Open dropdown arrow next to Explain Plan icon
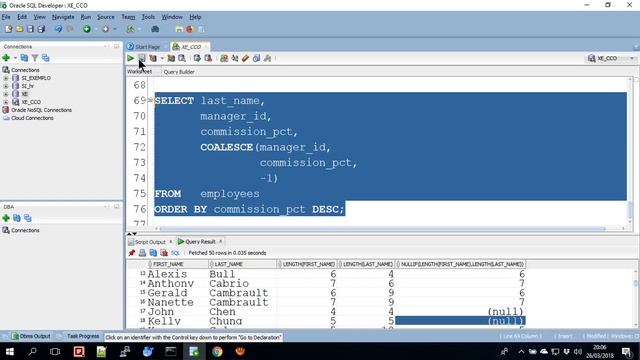640x360 pixels. pos(162,58)
